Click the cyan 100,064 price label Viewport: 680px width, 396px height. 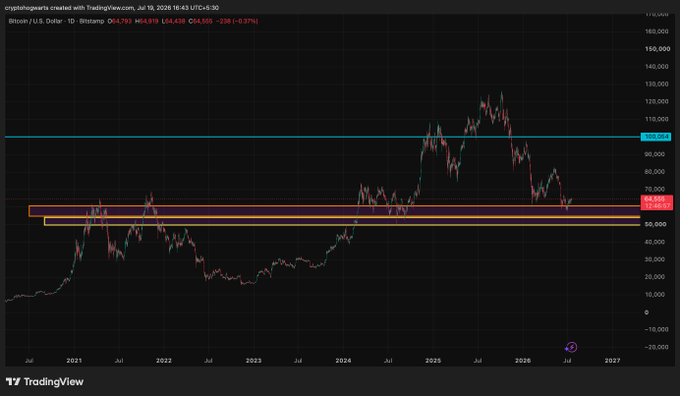point(656,137)
